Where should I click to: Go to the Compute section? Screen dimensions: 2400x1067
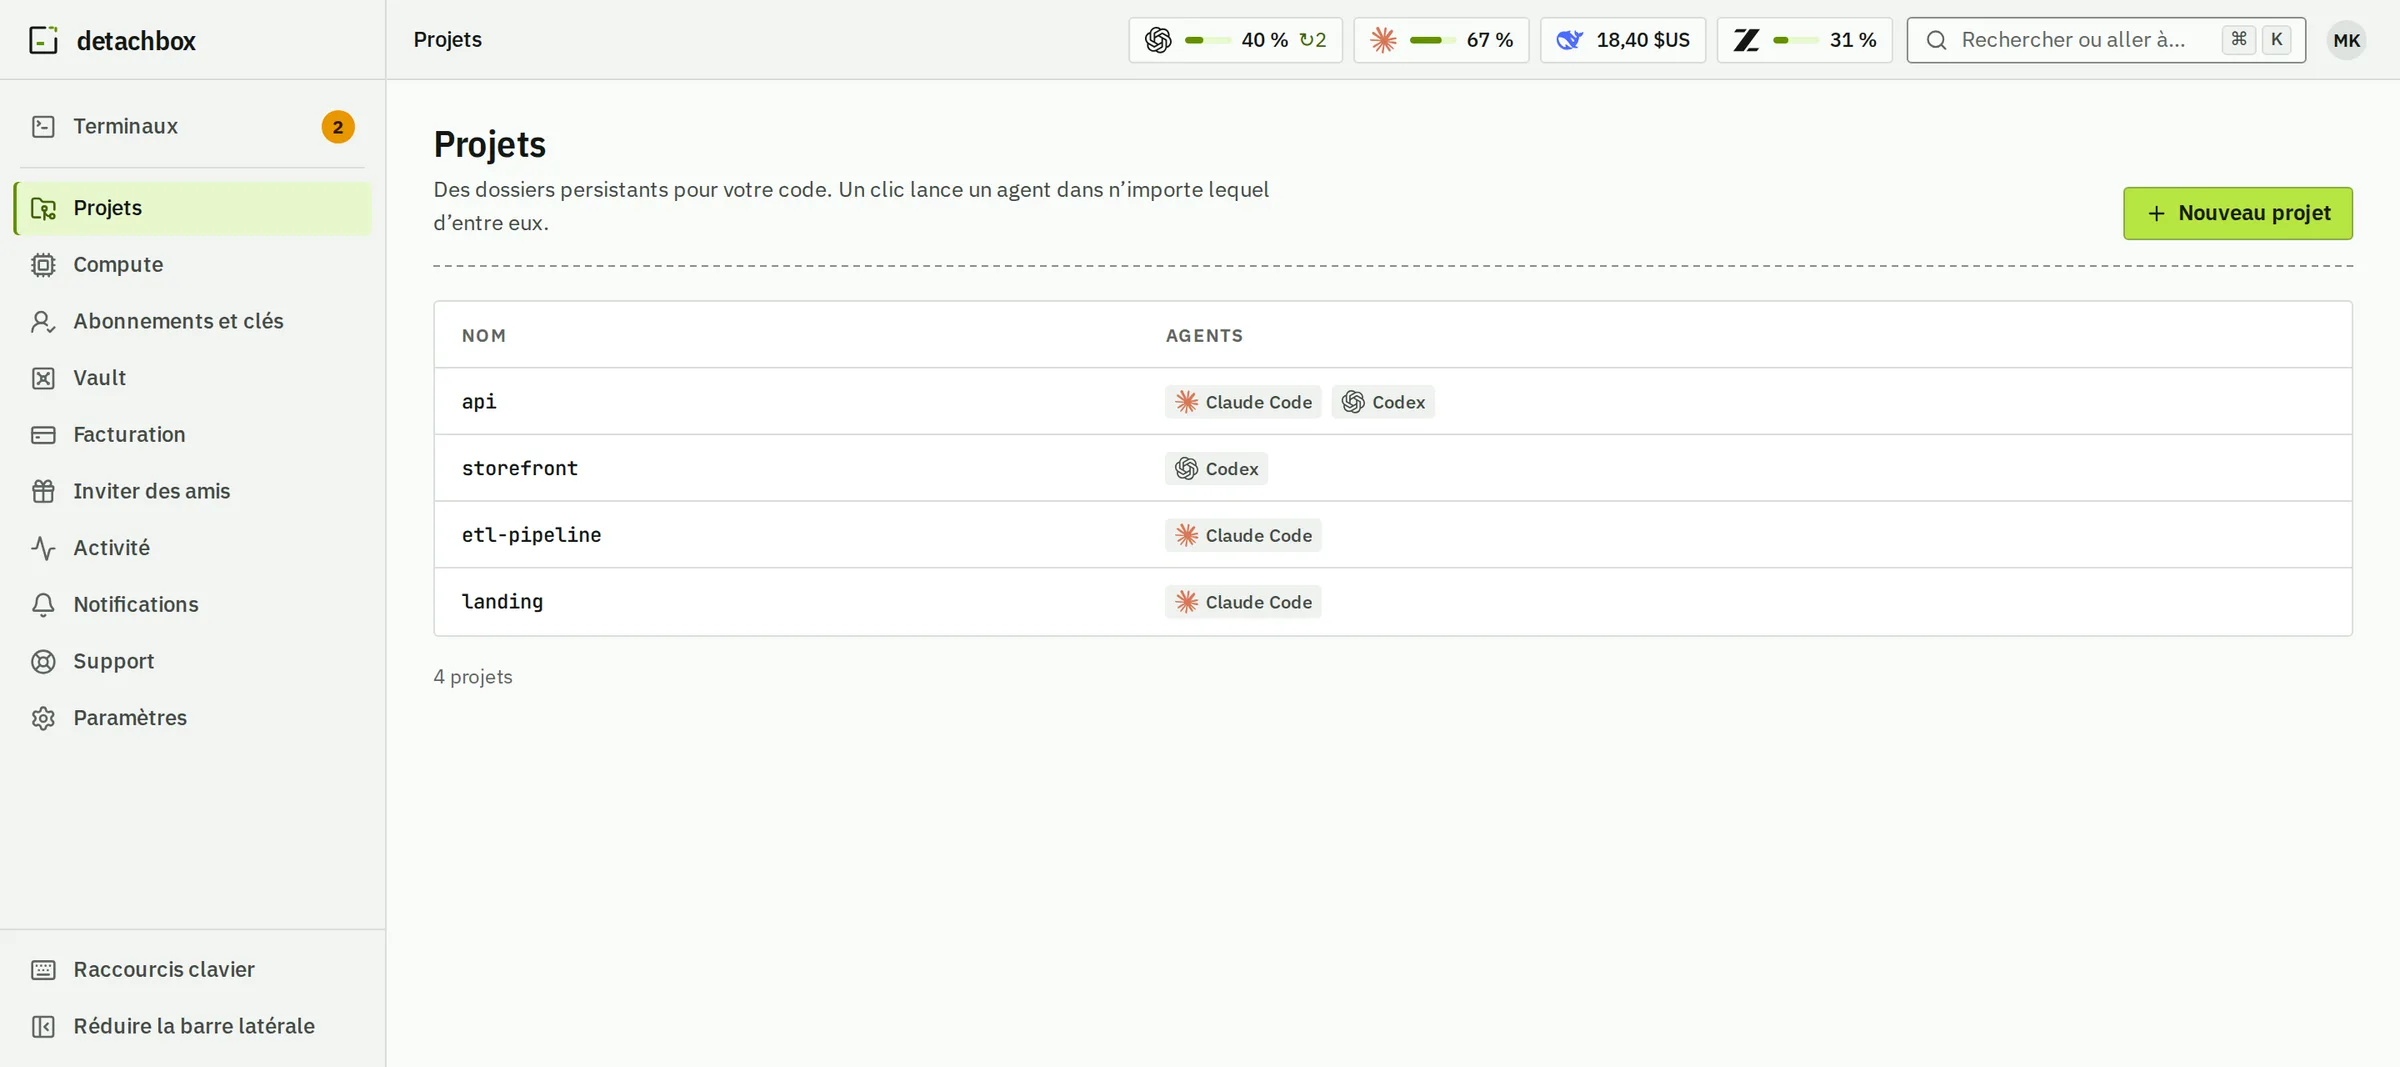point(192,265)
